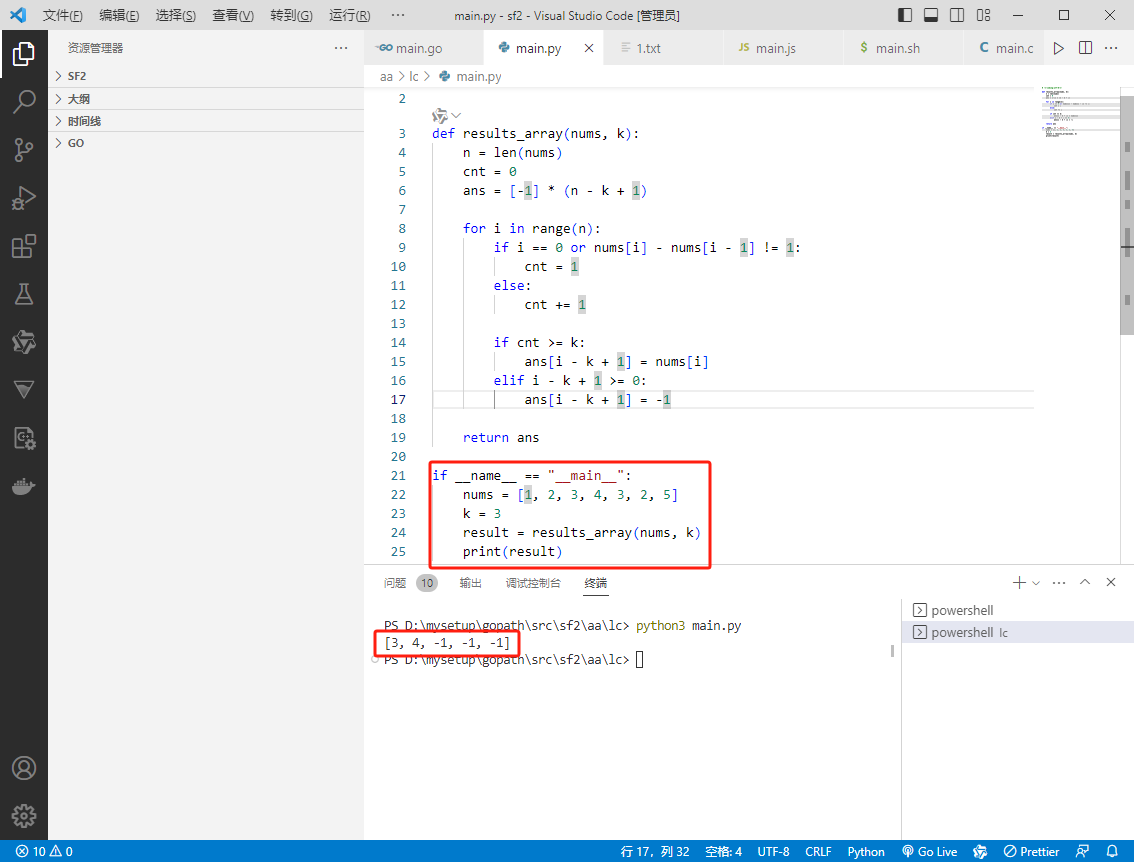Open the 转到(G) menu
Viewport: 1134px width, 862px height.
(x=291, y=15)
